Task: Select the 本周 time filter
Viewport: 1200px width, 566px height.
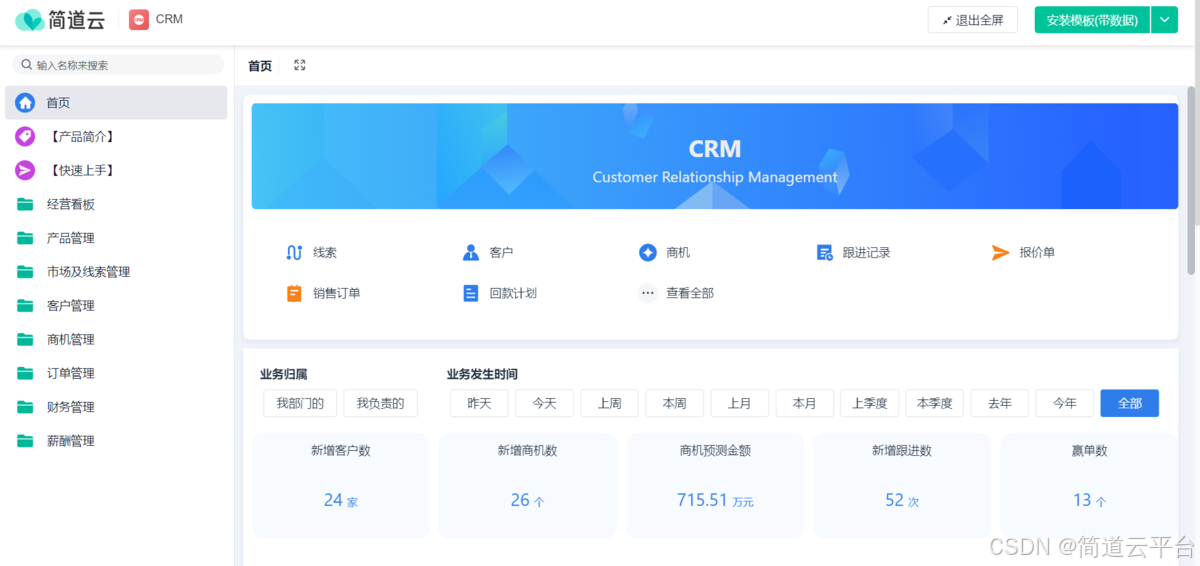Action: point(675,403)
